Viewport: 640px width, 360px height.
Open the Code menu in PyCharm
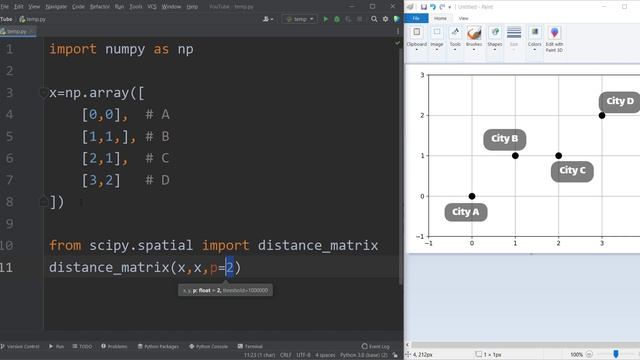point(78,7)
